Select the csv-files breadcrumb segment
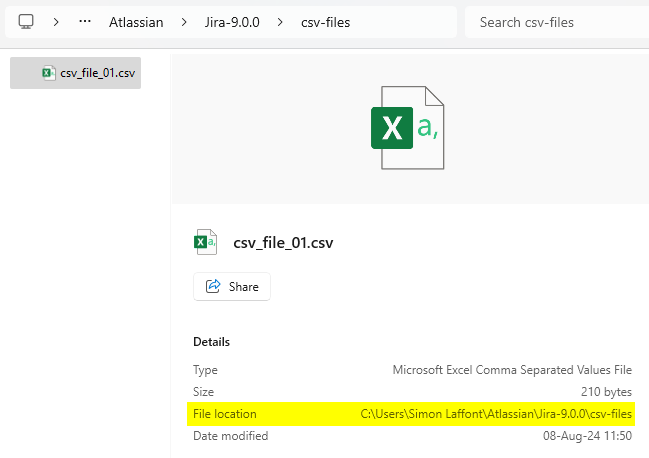Viewport: 649px width, 458px height. point(325,22)
